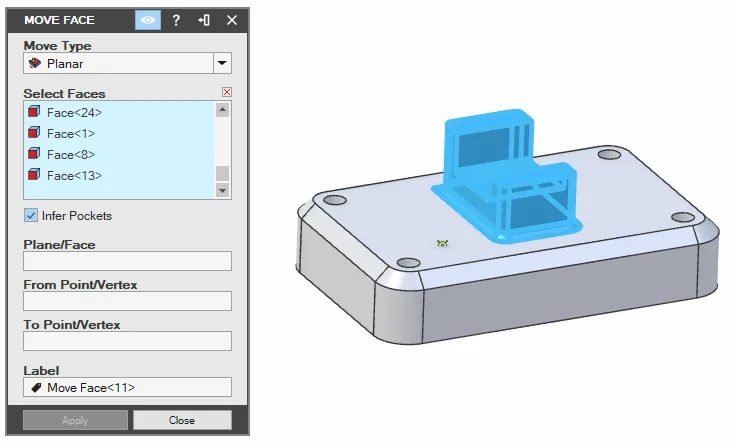Click the Label field showing Move Face<11>

coord(127,387)
